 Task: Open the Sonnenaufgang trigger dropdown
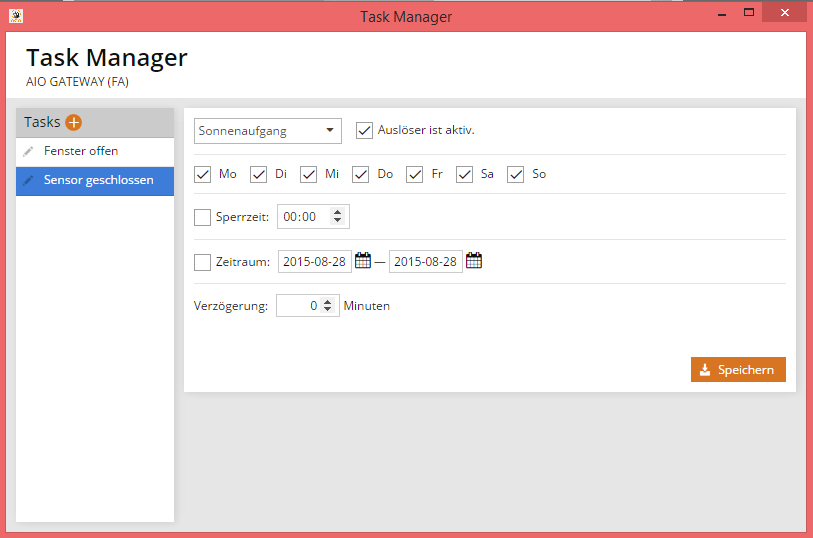268,131
